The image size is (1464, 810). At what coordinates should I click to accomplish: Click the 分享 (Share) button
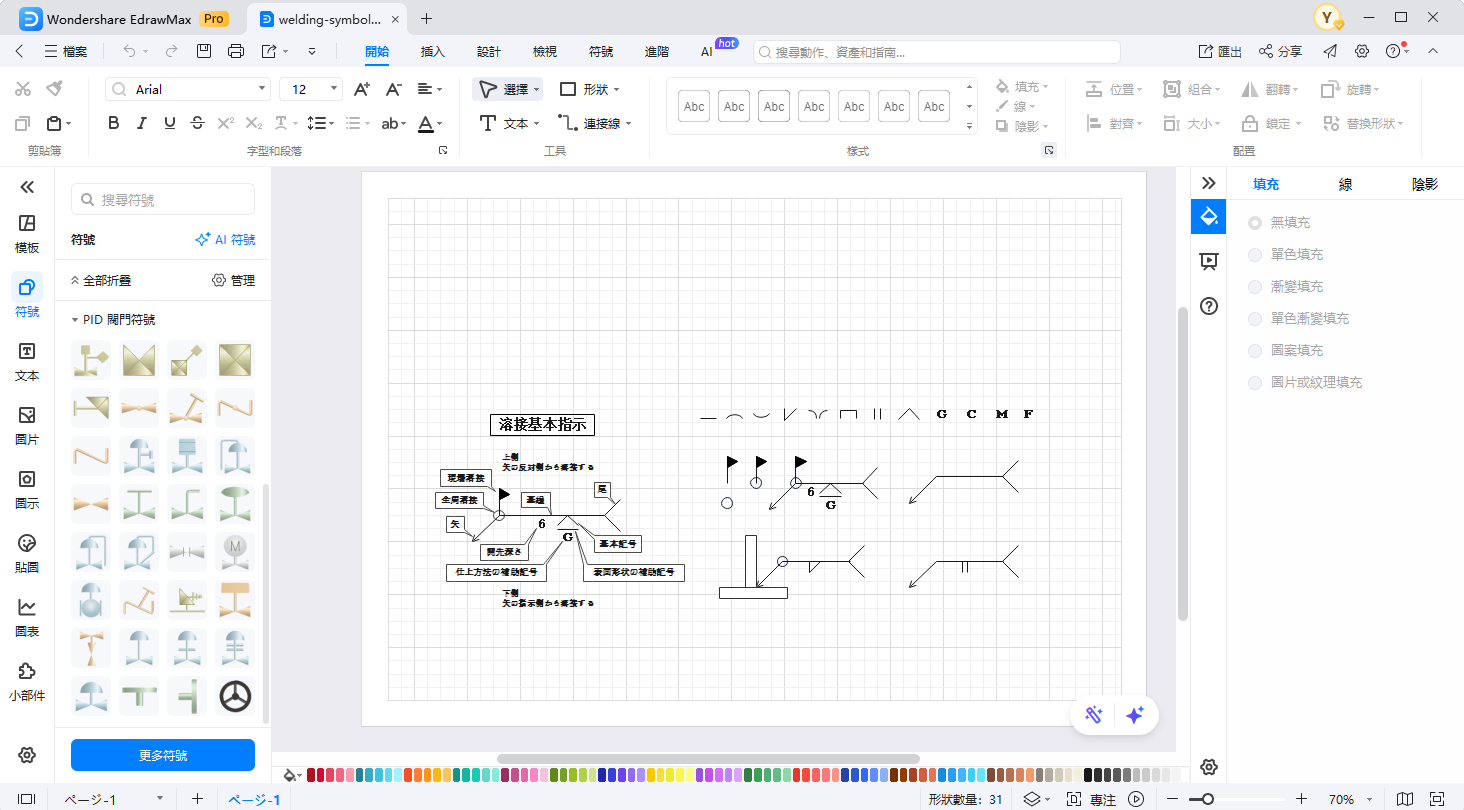click(1280, 51)
